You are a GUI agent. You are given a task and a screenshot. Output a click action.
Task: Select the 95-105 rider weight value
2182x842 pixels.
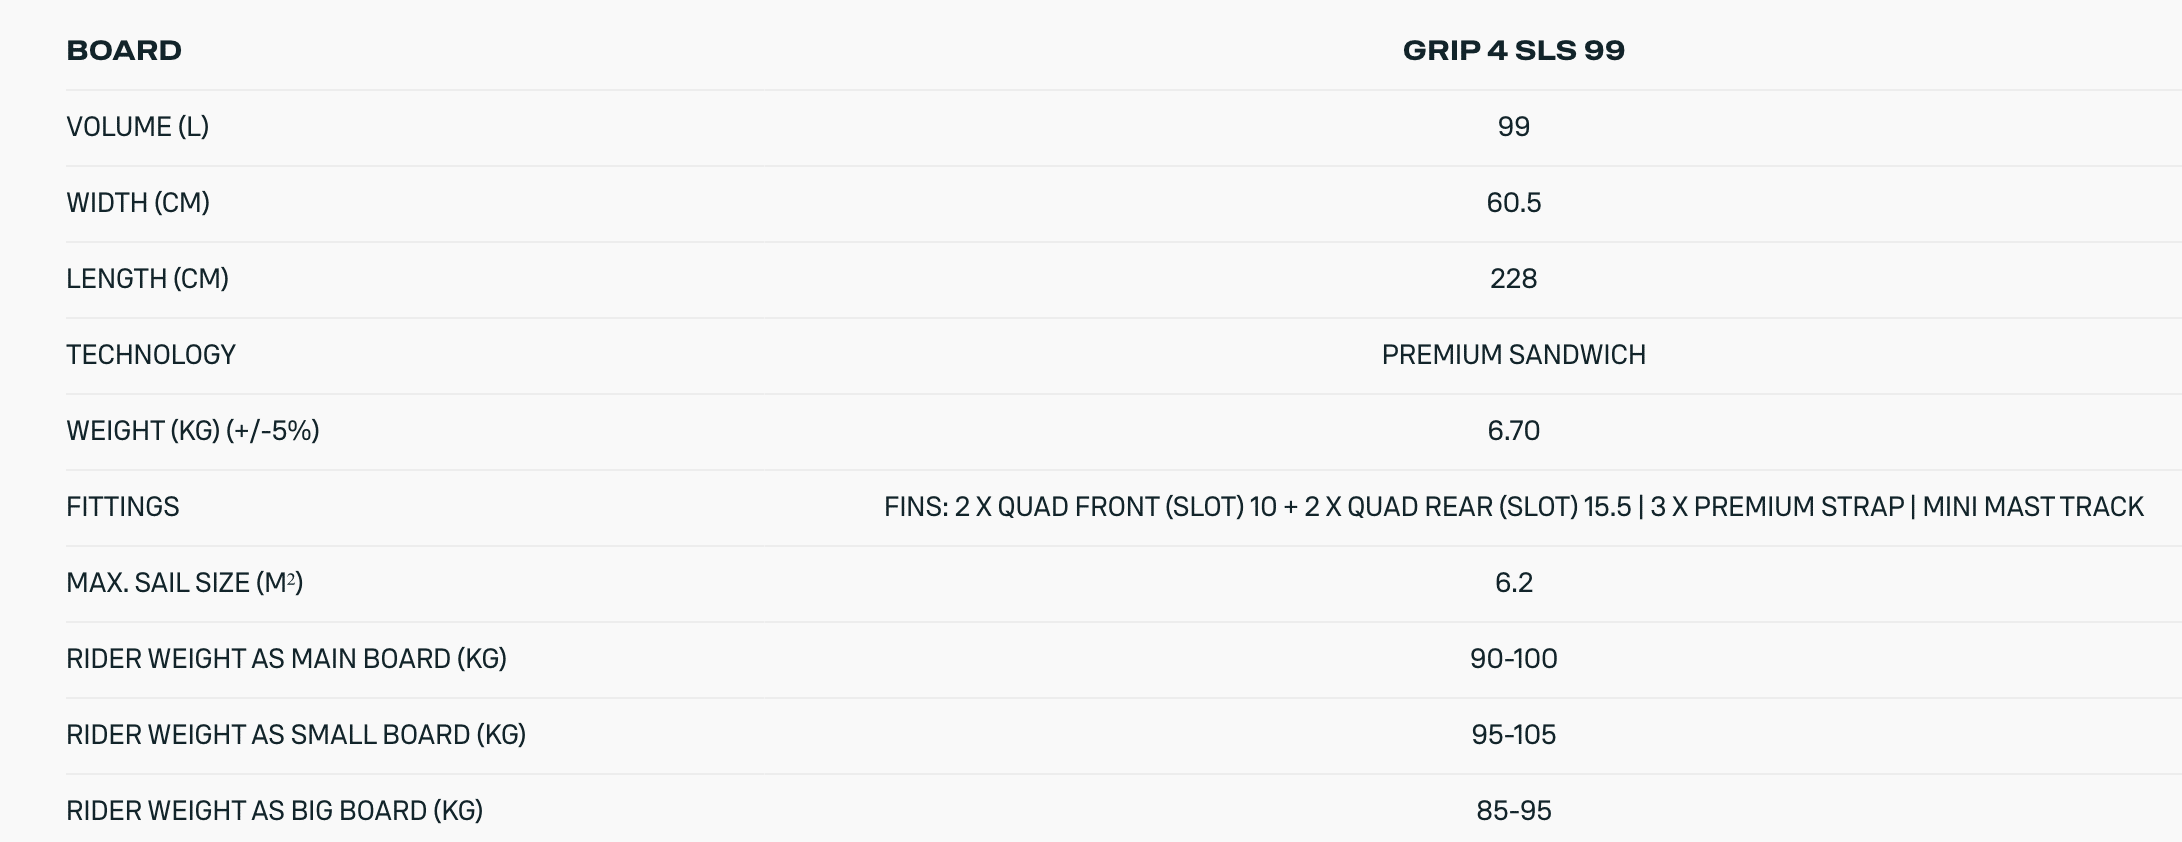(1513, 735)
